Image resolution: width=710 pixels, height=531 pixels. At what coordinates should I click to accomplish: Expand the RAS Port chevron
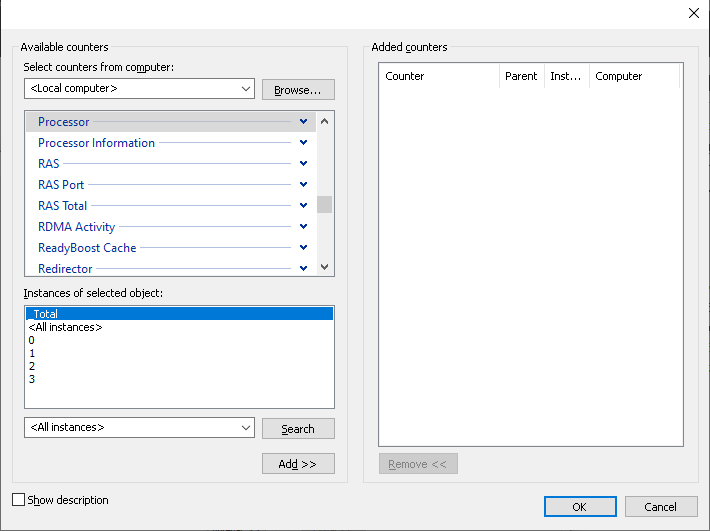pos(303,185)
